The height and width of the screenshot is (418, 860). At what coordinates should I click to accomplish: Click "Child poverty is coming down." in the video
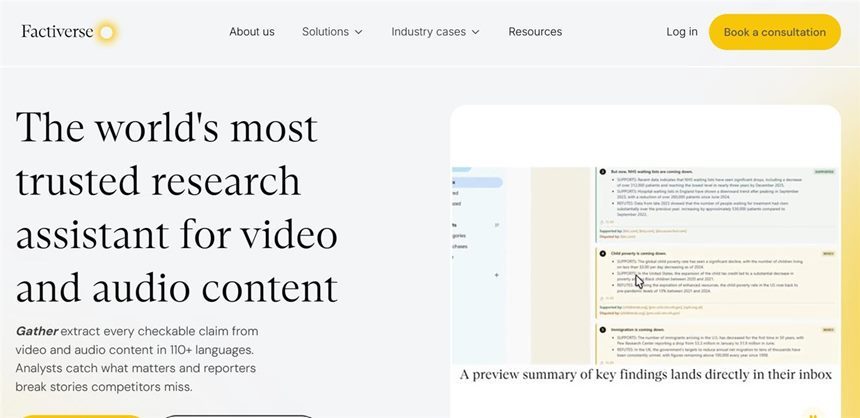pos(638,253)
